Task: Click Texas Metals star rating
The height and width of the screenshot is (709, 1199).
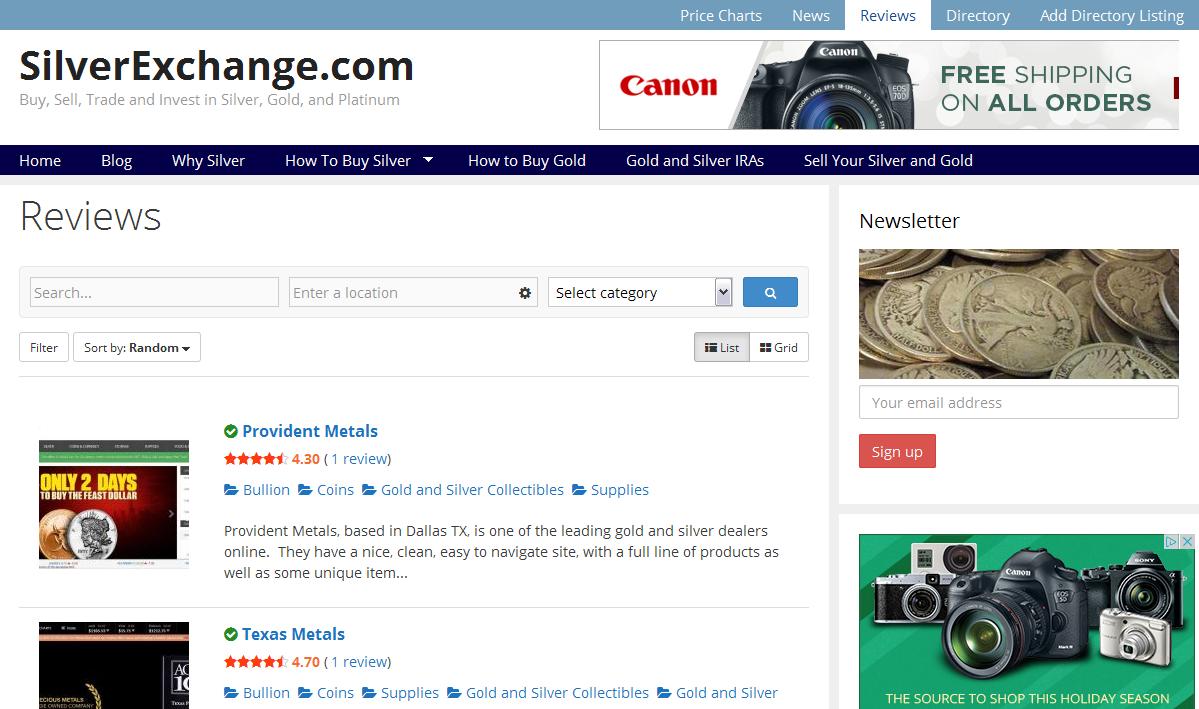Action: point(255,662)
